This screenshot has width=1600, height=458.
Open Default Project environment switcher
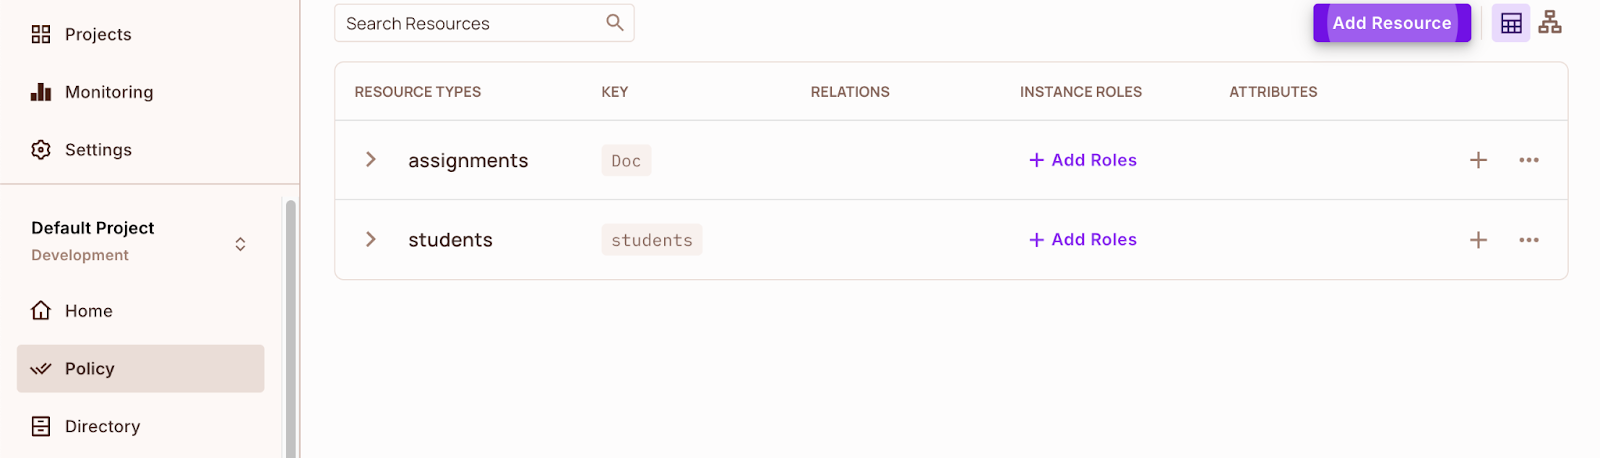(240, 244)
